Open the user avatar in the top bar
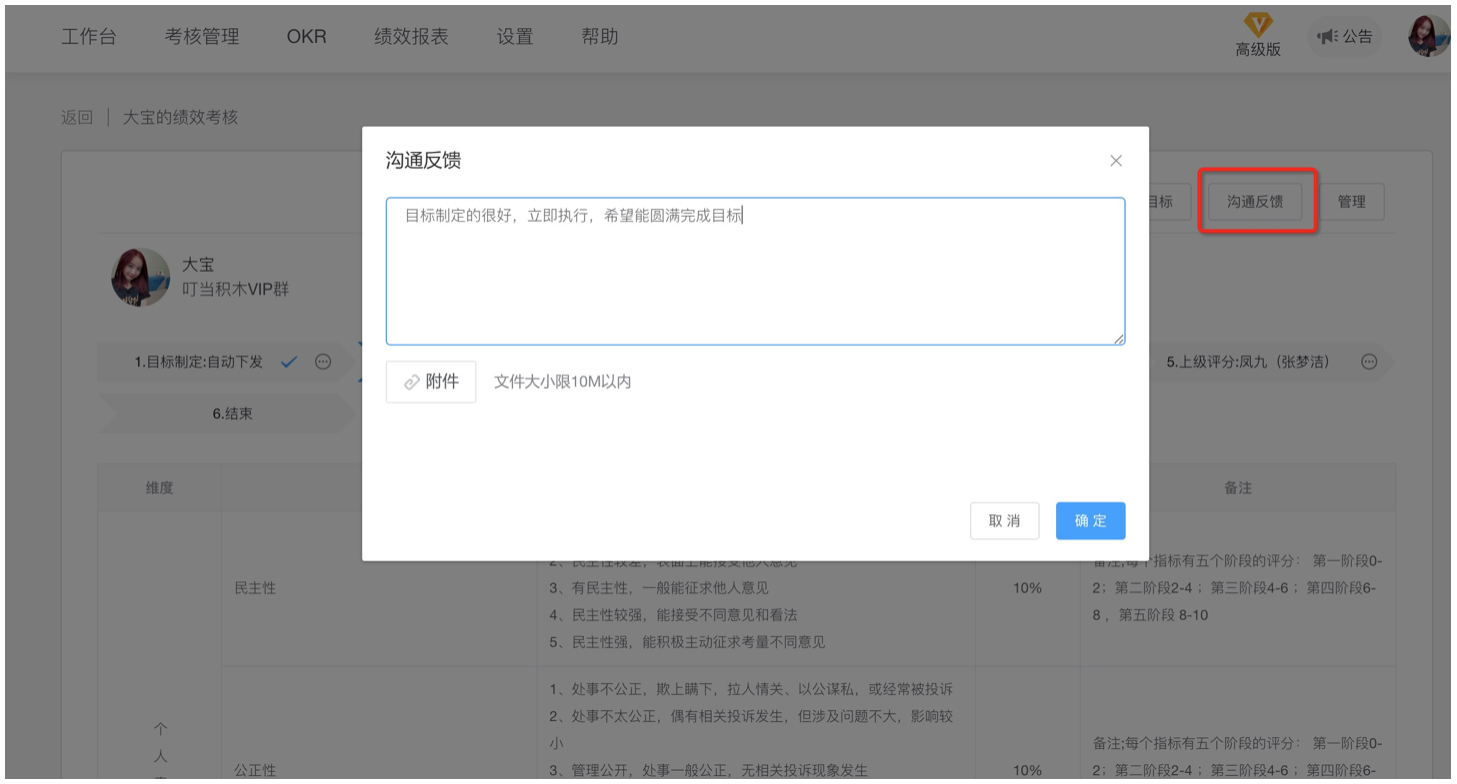1457x784 pixels. point(1428,37)
